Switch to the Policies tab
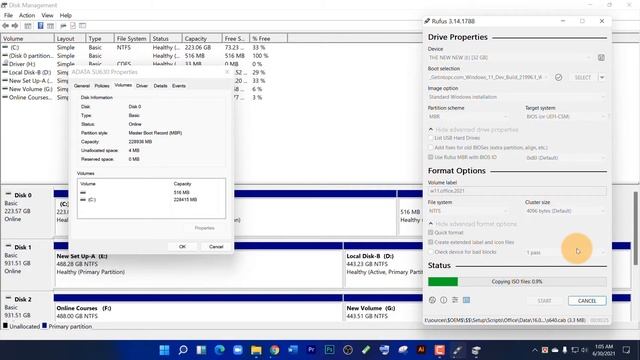The height and width of the screenshot is (360, 640). pos(102,86)
